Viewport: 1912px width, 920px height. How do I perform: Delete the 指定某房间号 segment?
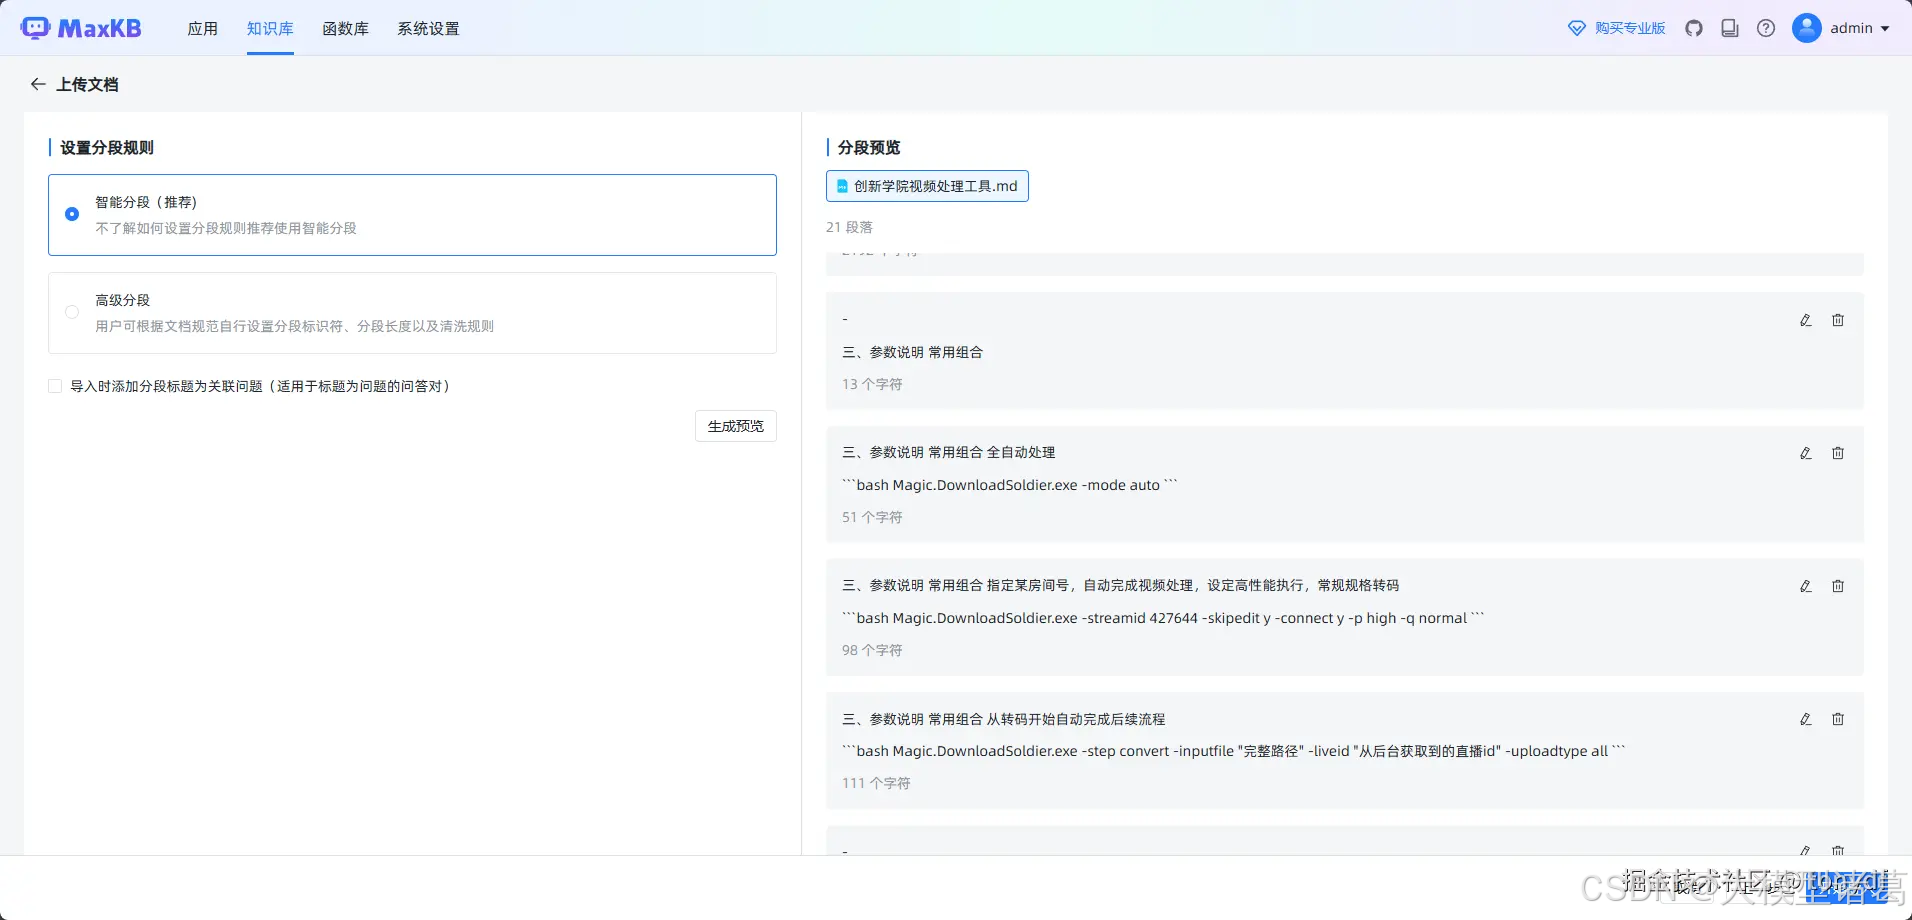point(1838,586)
